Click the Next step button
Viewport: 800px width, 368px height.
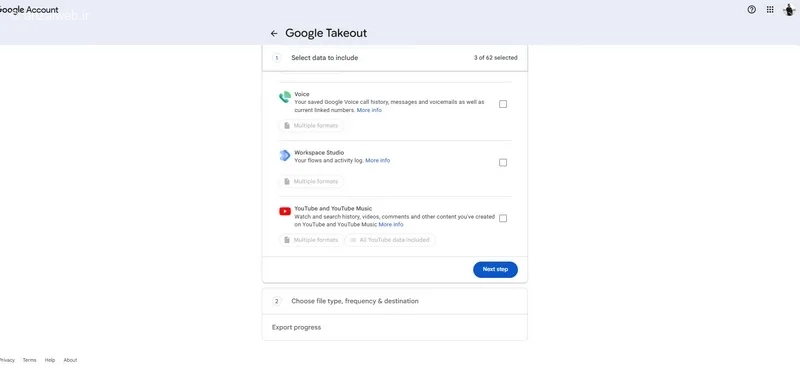tap(495, 269)
